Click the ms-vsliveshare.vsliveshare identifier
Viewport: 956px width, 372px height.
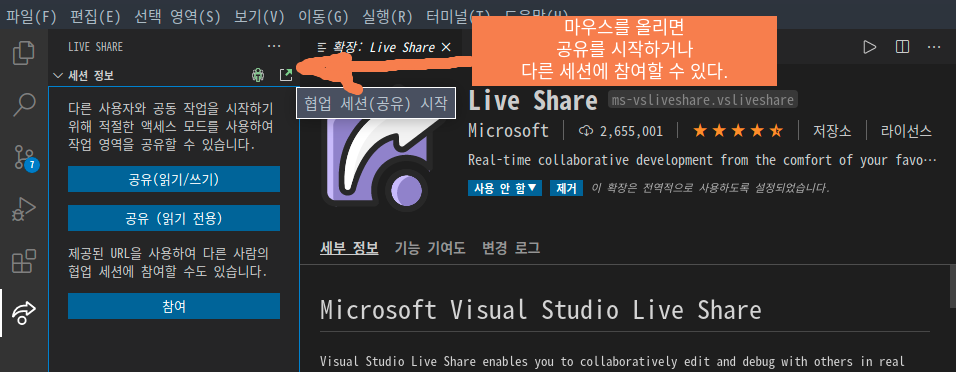click(702, 100)
